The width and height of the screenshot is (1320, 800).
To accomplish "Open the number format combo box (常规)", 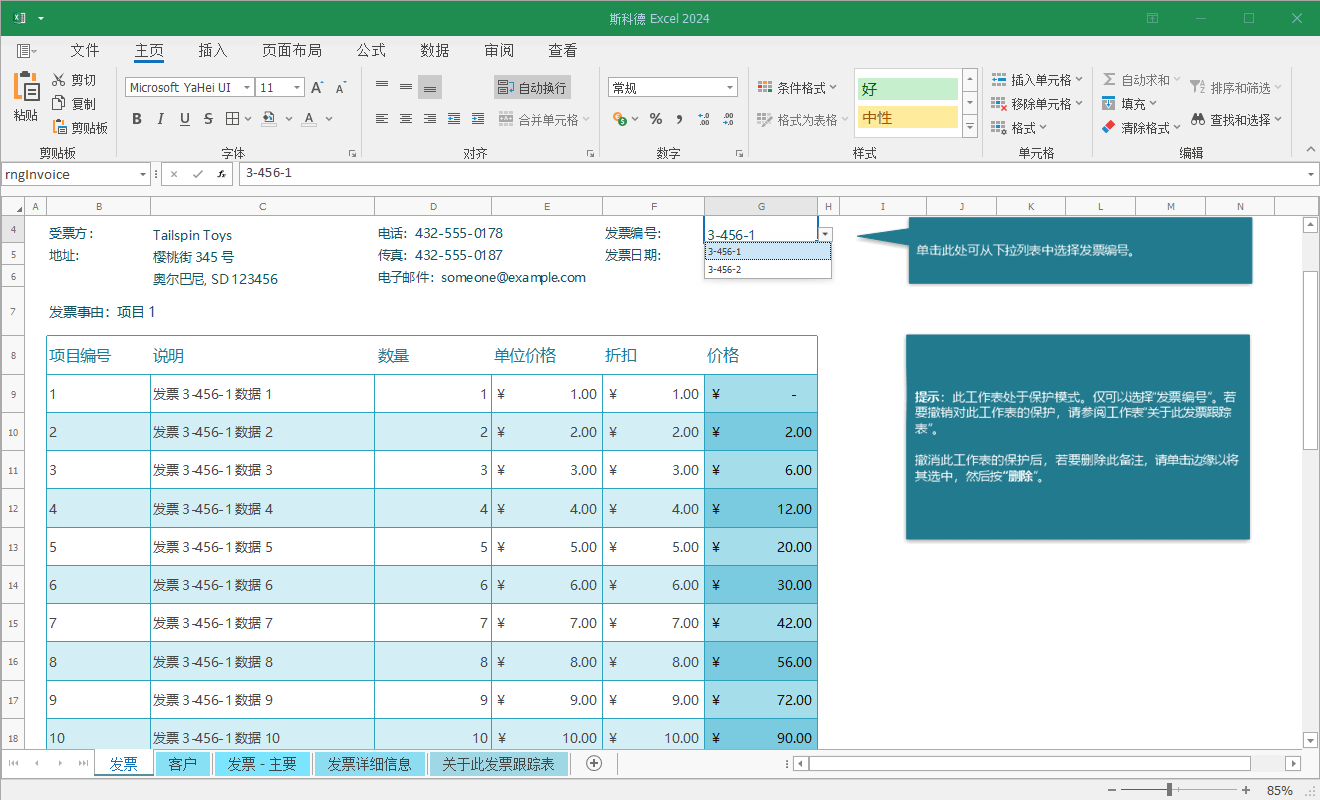I will [672, 88].
